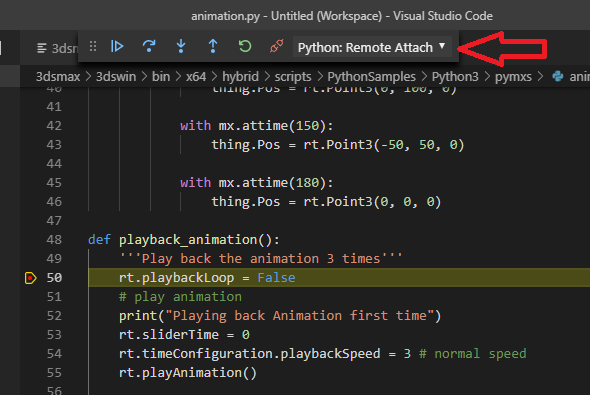Click the 'rt.playAnimation()' line

coord(188,373)
